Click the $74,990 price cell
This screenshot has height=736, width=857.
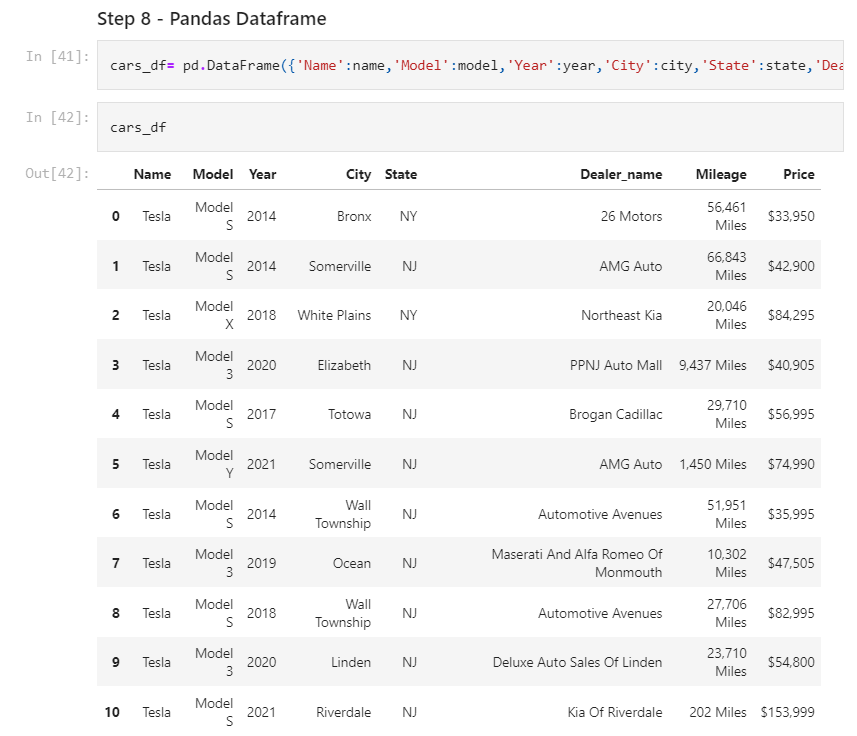(x=791, y=464)
